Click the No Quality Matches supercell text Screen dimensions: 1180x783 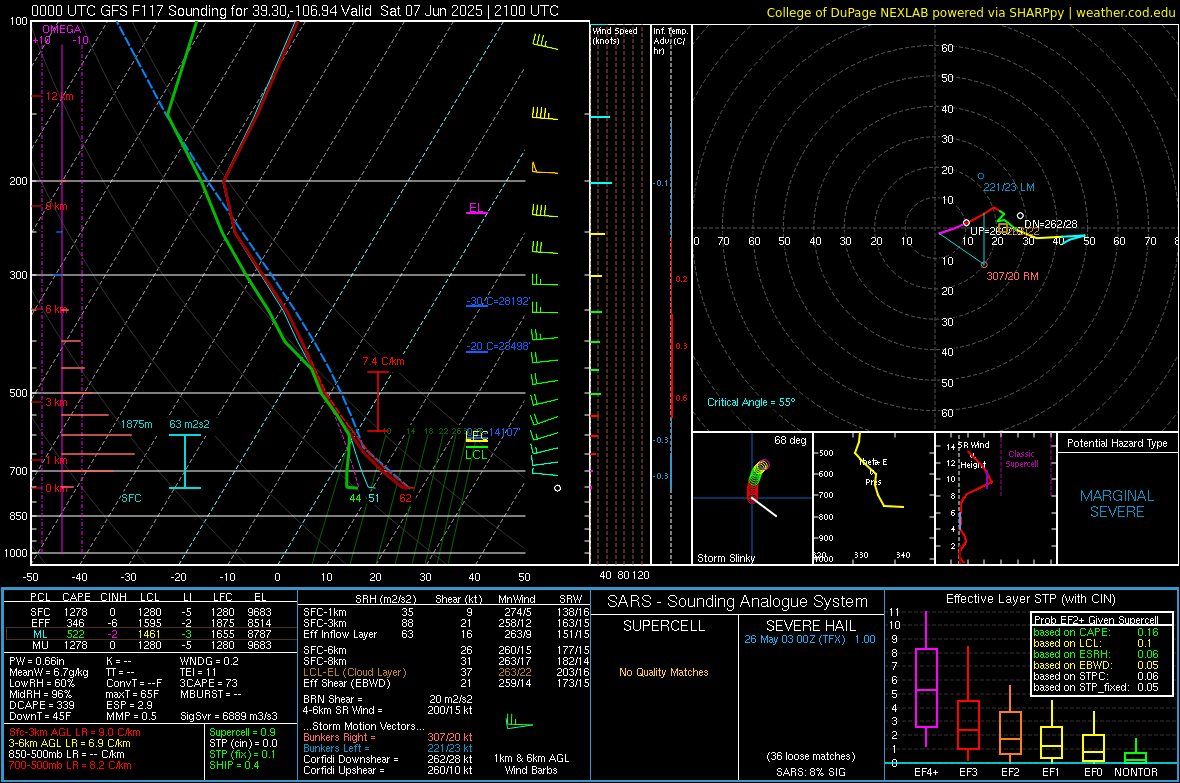click(663, 672)
